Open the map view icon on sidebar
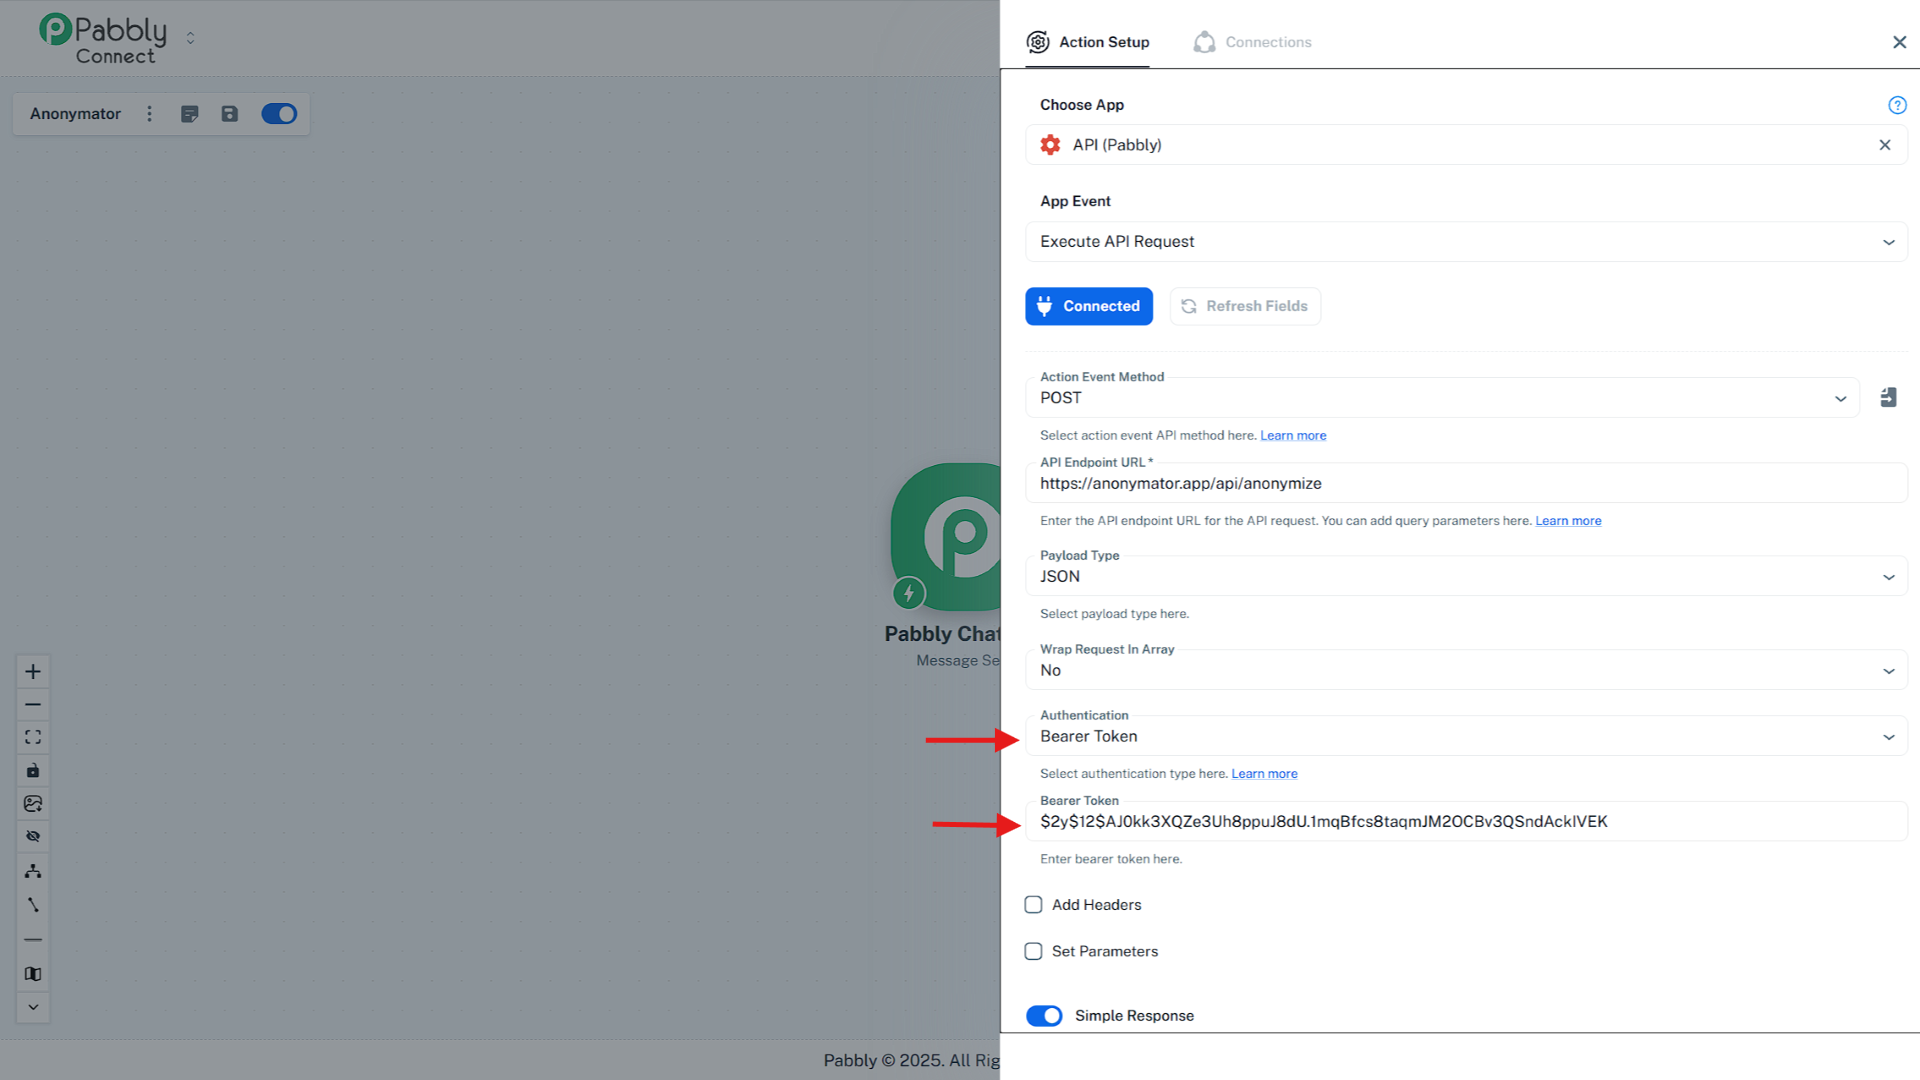Viewport: 1920px width, 1080px height. [33, 973]
